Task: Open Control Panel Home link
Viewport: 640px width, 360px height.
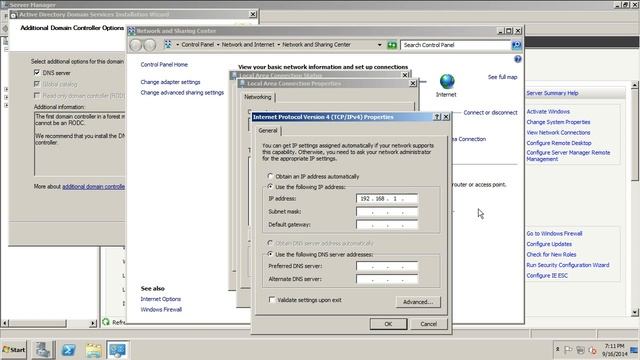Action: pyautogui.click(x=164, y=64)
